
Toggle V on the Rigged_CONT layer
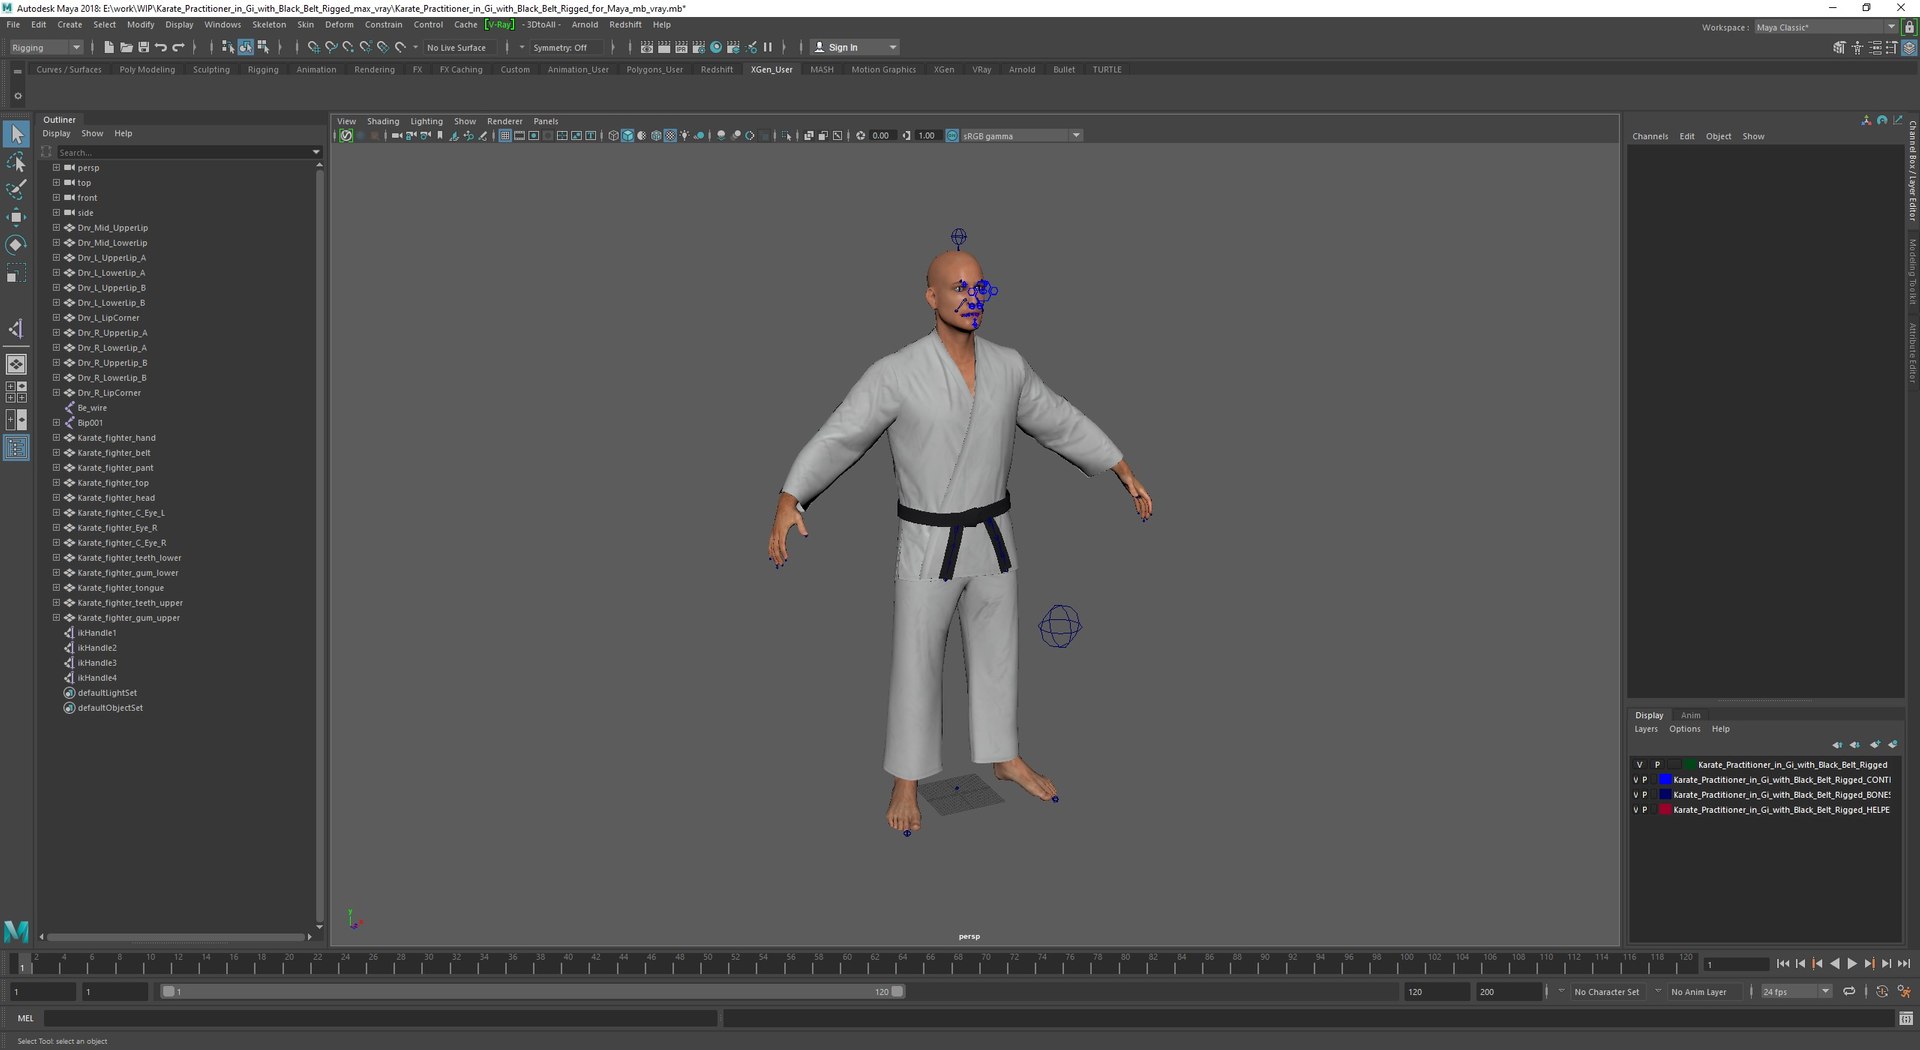click(x=1636, y=780)
